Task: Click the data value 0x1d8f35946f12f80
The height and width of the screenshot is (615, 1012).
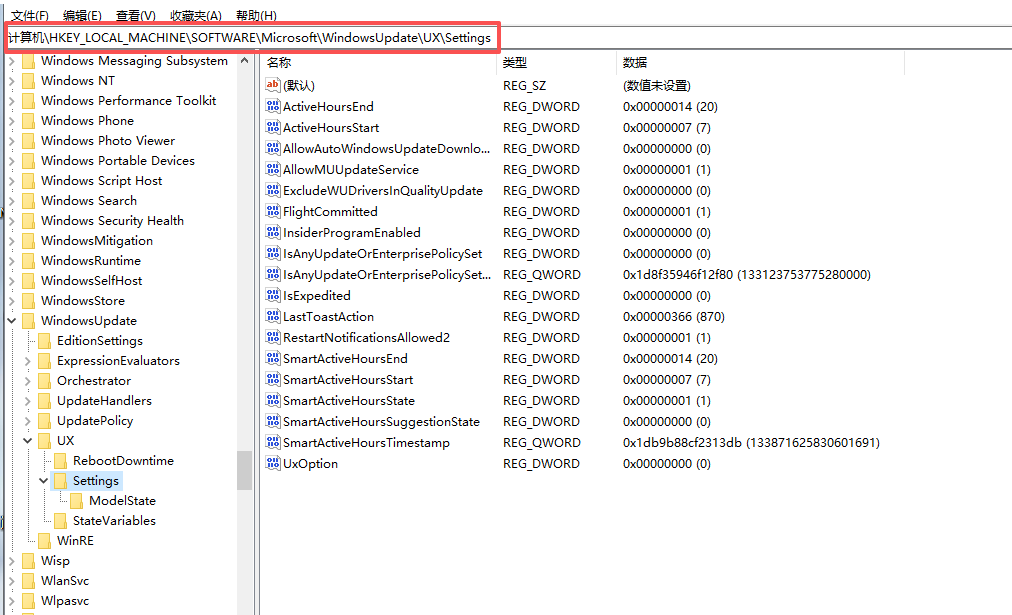Action: click(746, 275)
